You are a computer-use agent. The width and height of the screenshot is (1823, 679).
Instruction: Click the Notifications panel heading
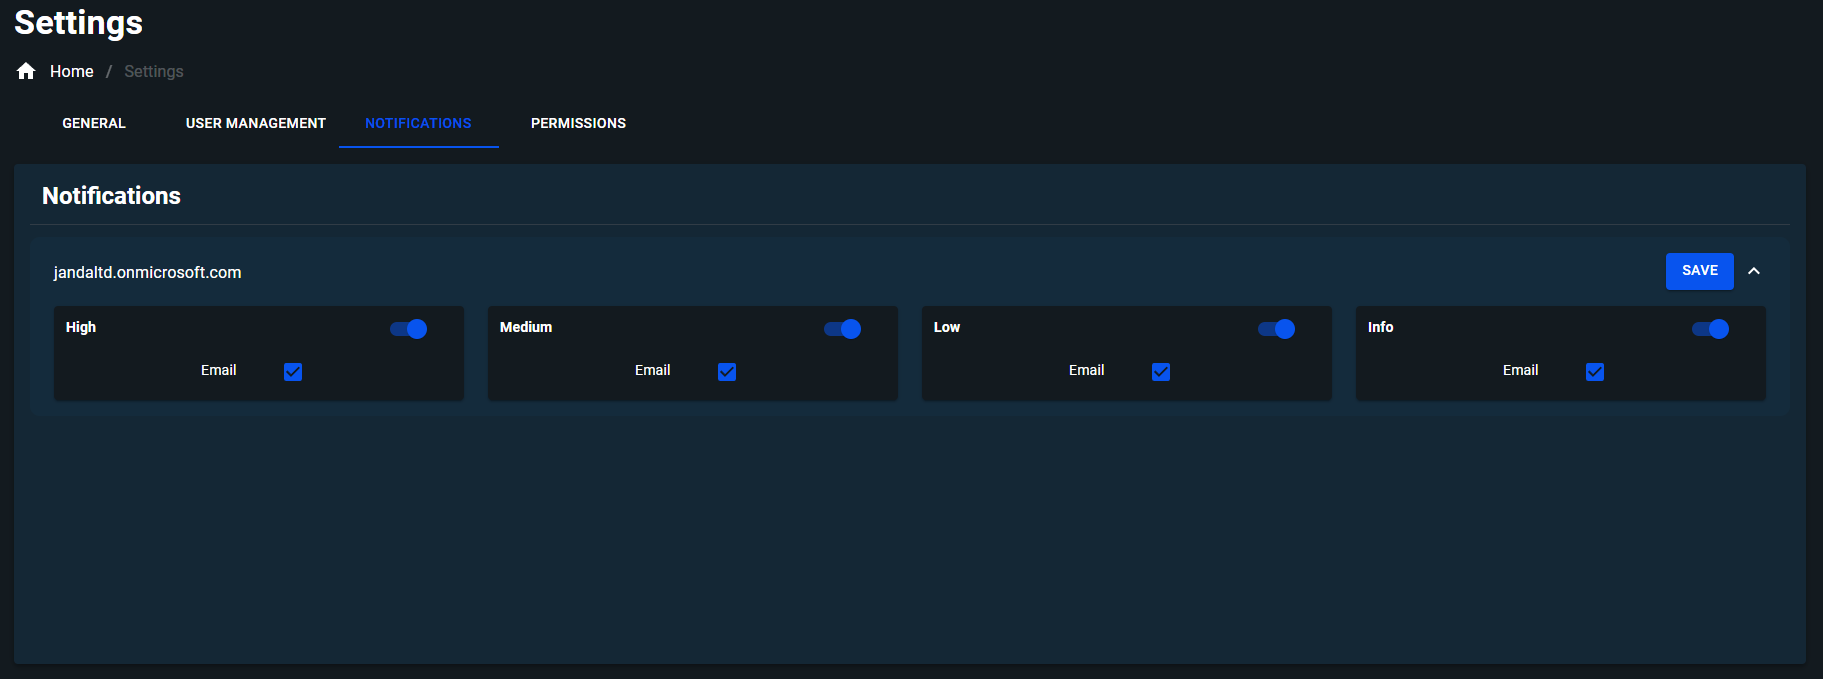(x=111, y=196)
